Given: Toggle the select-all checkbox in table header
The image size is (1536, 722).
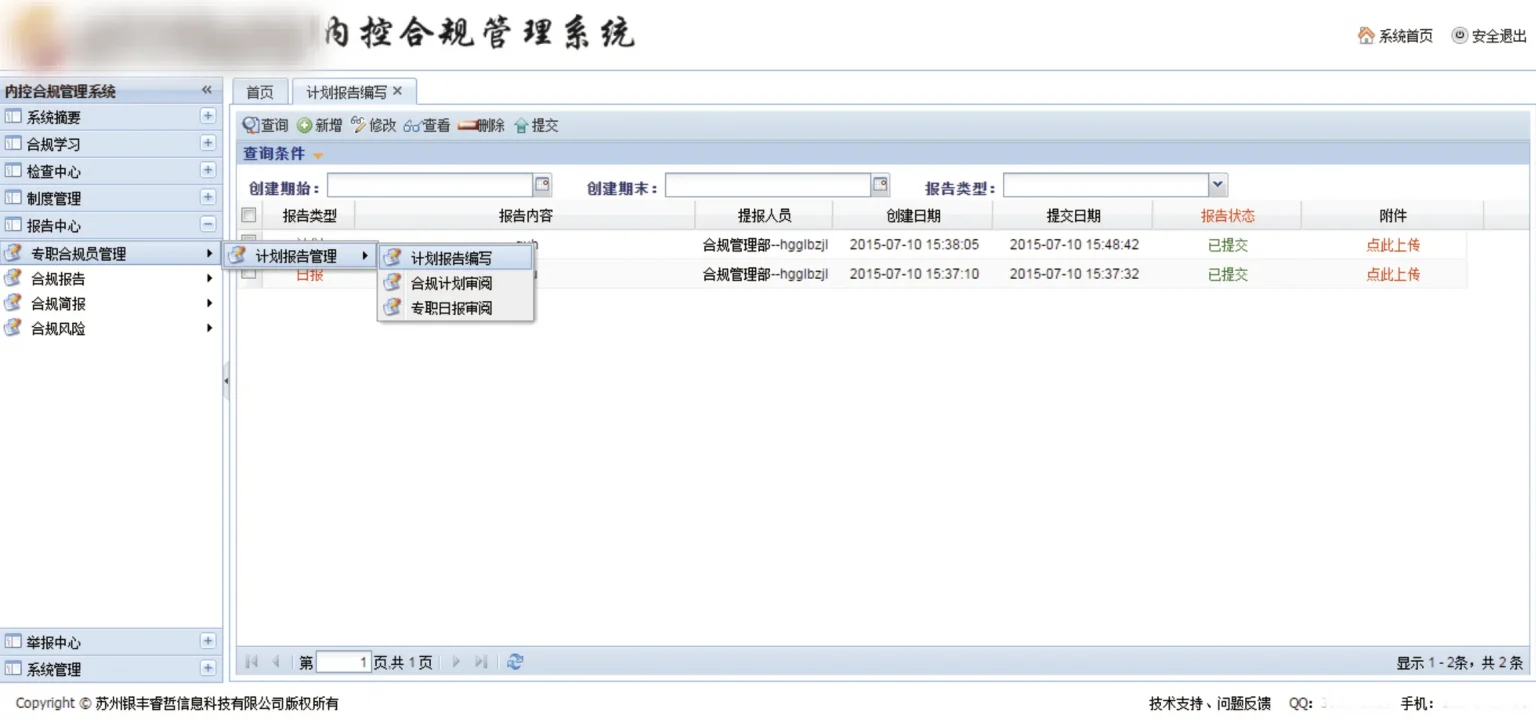Looking at the screenshot, I should [x=249, y=215].
